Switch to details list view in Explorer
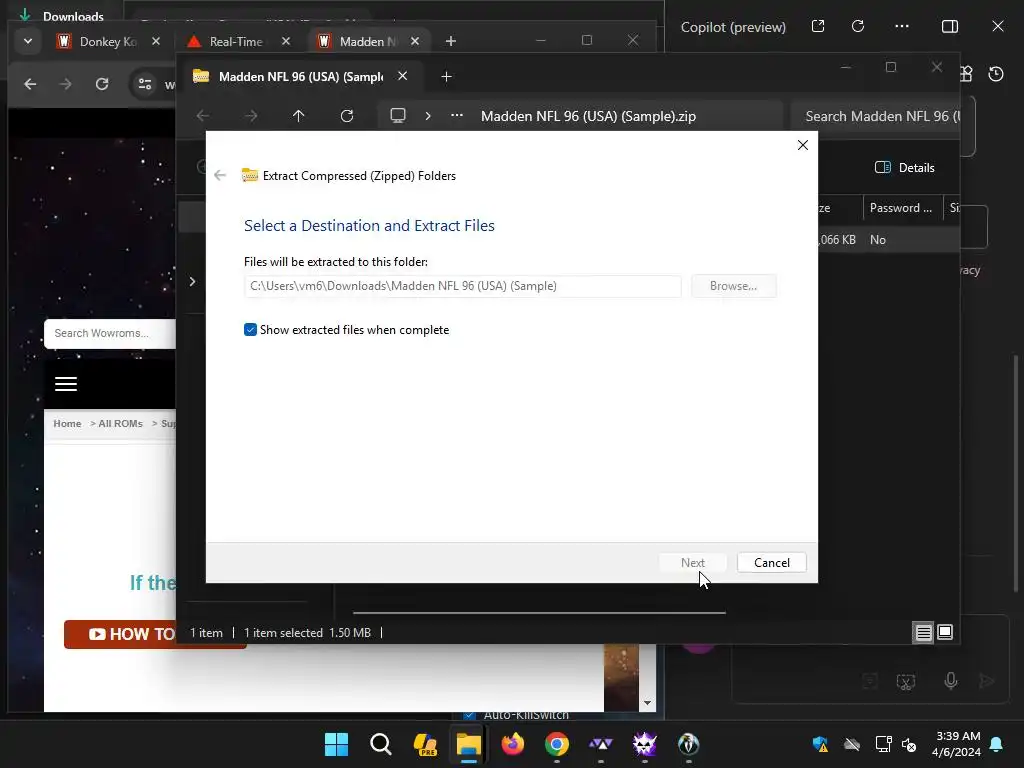Screen dimensions: 1024x768 (923, 632)
